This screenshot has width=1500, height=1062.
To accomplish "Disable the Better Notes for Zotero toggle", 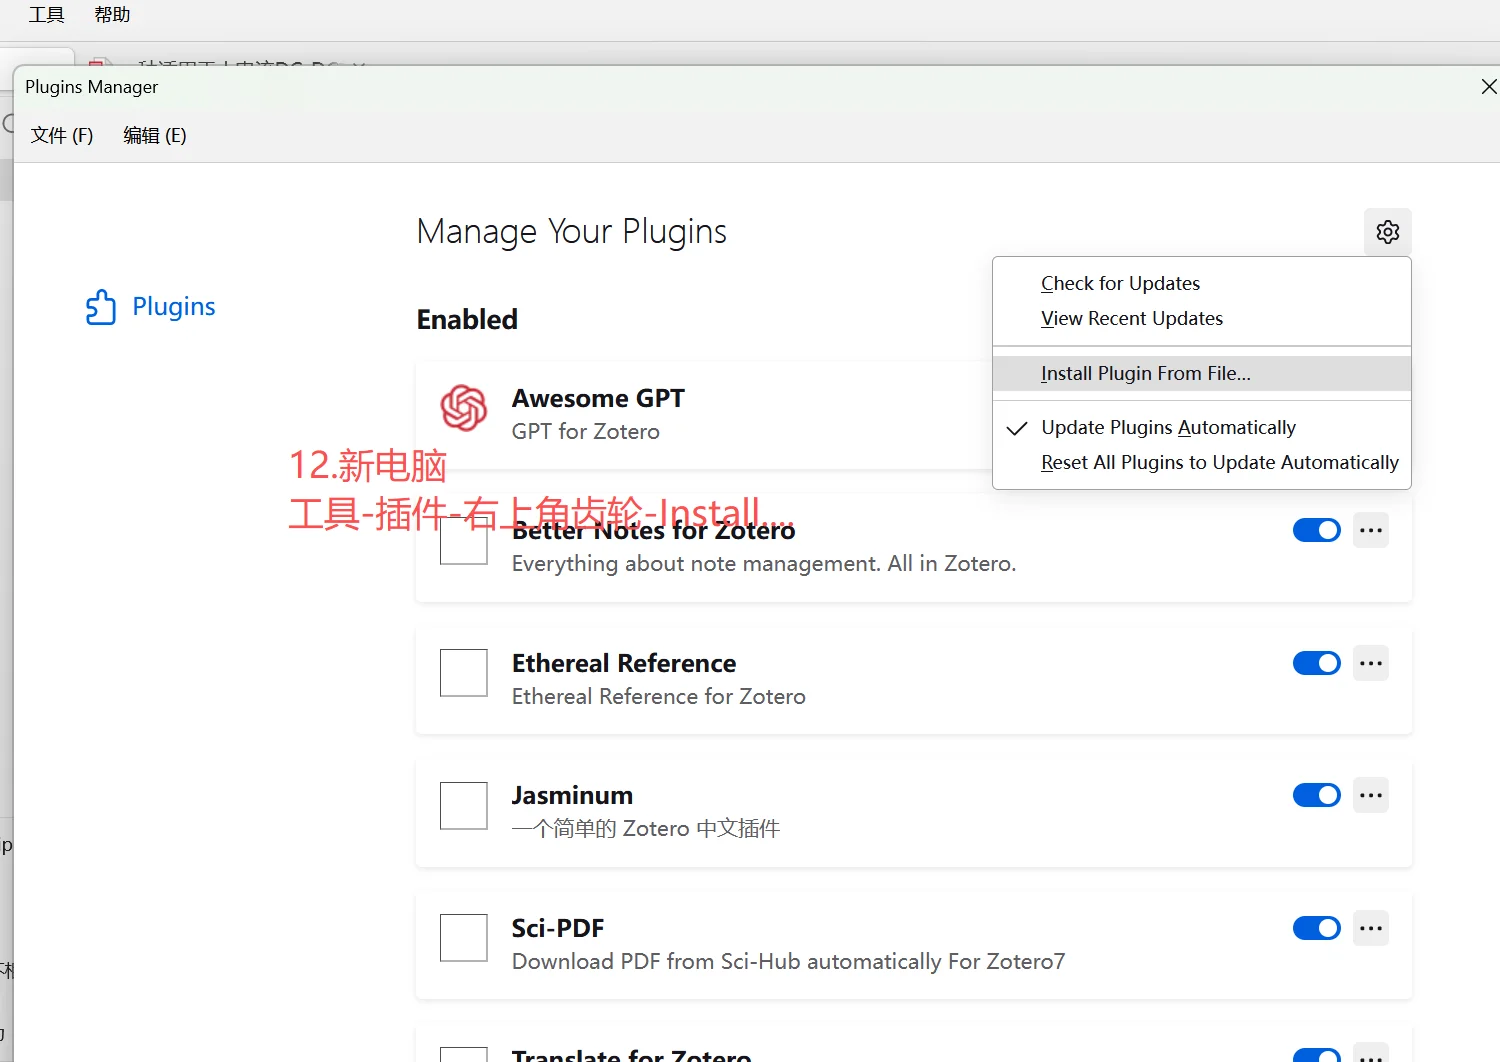I will 1316,530.
